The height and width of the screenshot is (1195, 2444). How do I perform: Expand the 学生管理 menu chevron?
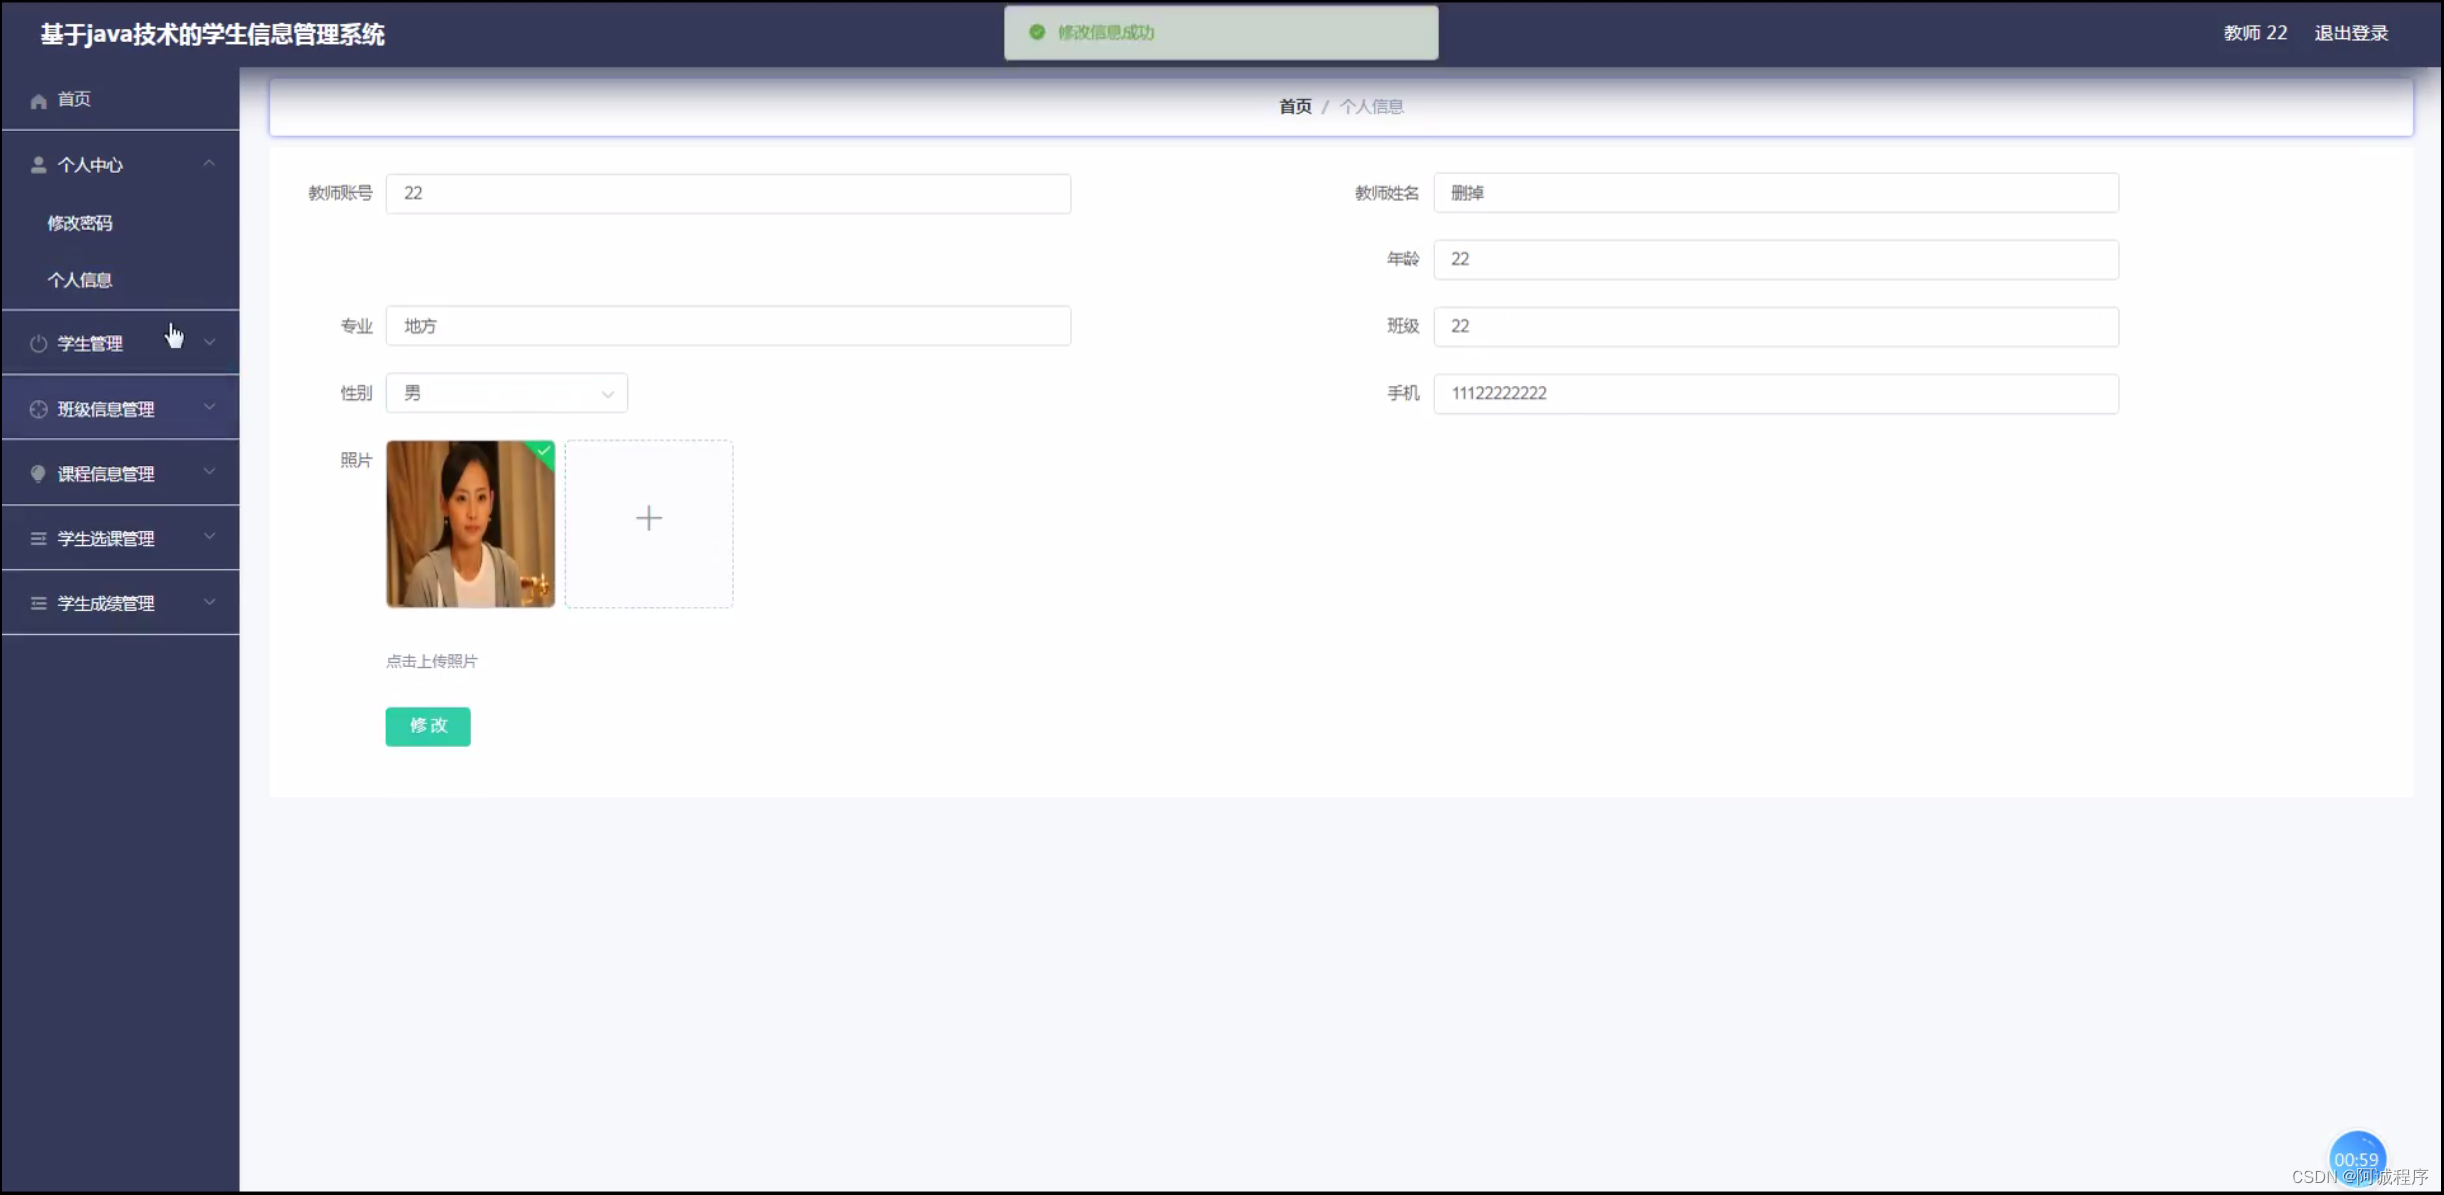pyautogui.click(x=209, y=342)
